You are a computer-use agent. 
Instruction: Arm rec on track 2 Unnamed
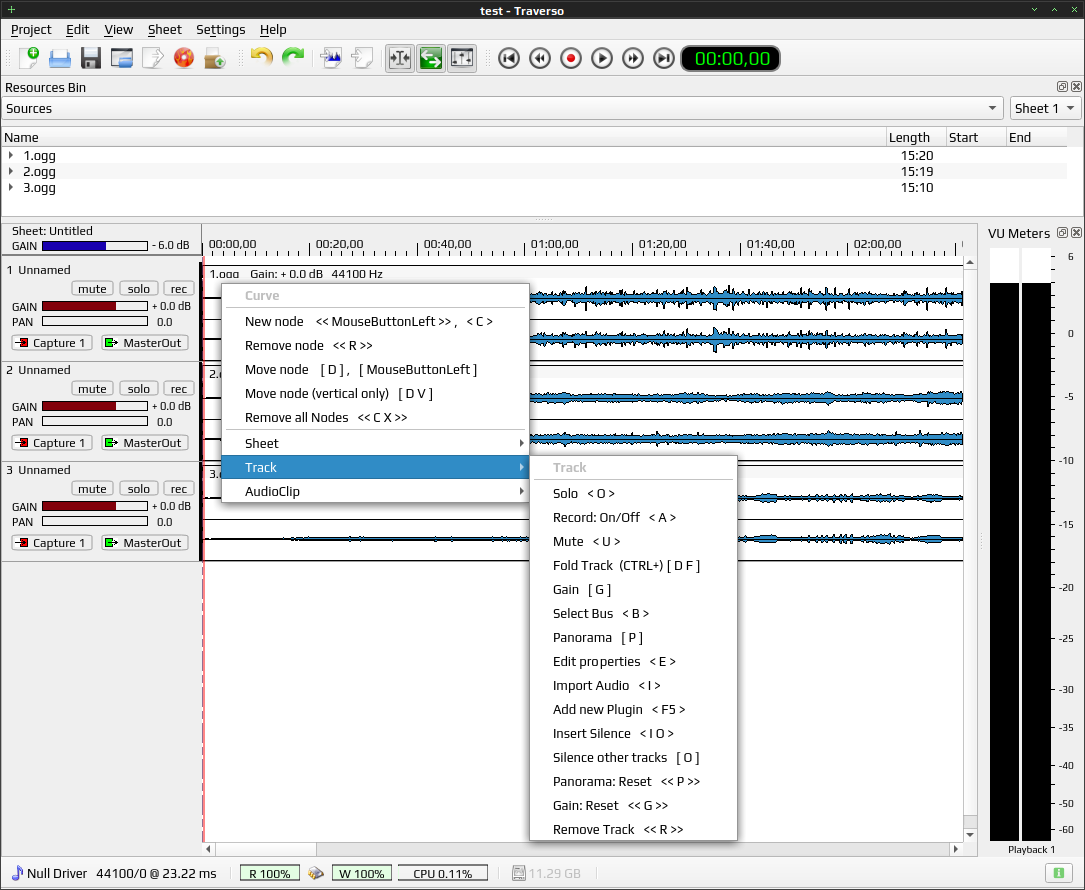[179, 389]
